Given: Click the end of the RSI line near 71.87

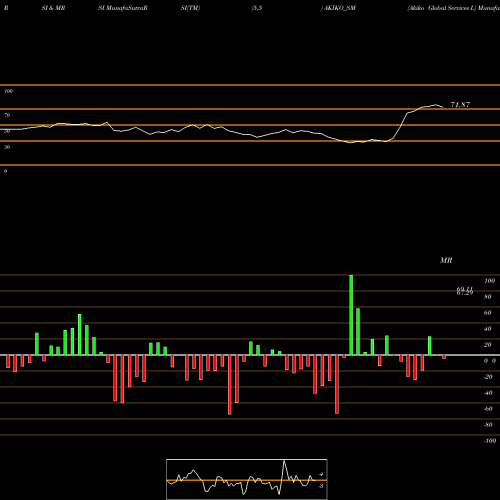Looking at the screenshot, I should click(442, 107).
